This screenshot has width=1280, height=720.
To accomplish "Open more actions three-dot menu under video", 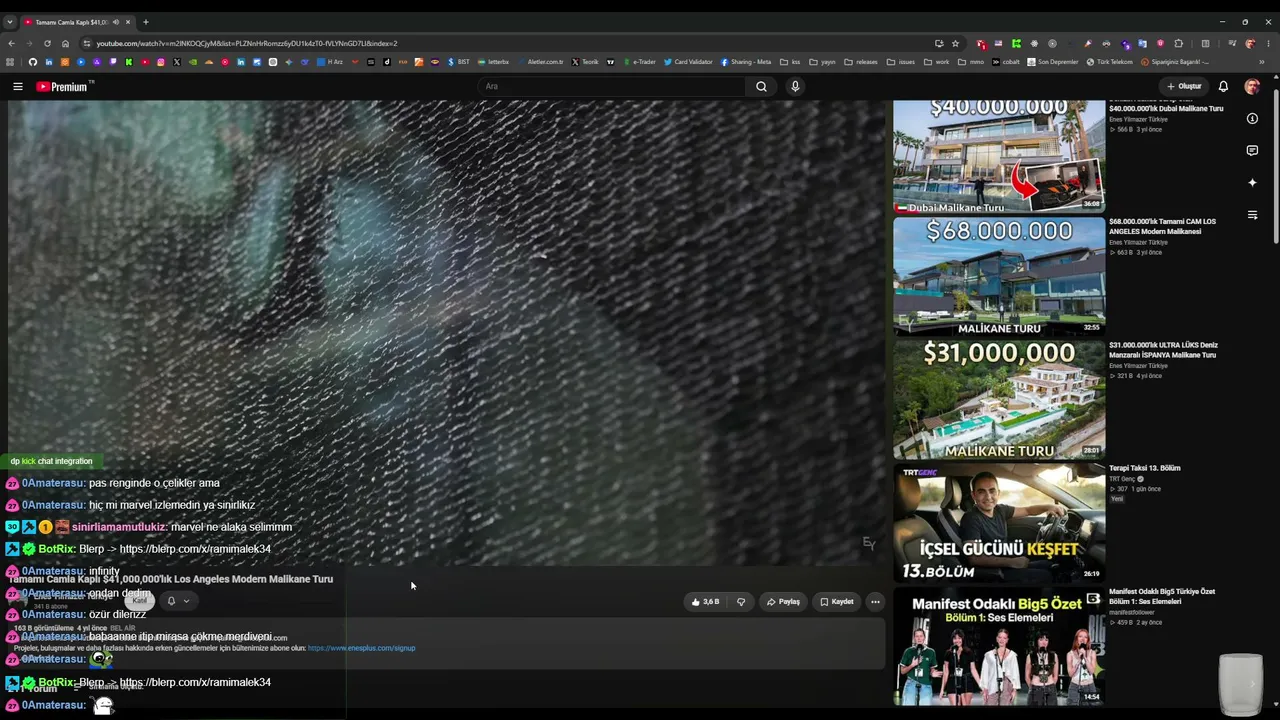I will pyautogui.click(x=875, y=602).
